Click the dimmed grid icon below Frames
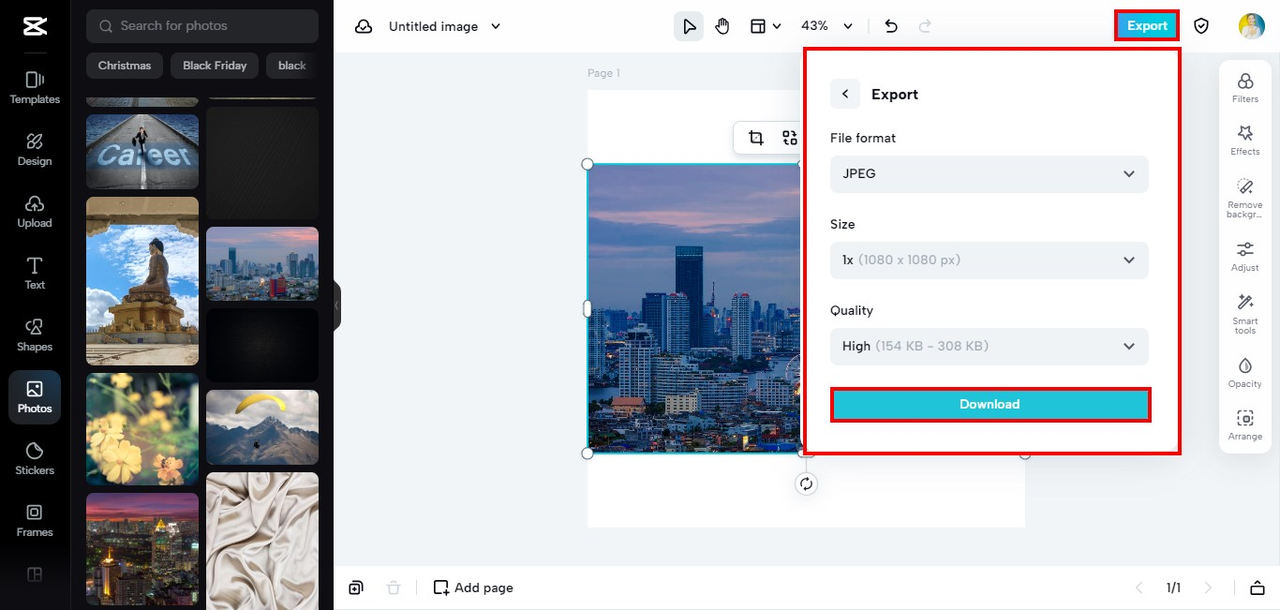Viewport: 1280px width, 610px height. click(34, 574)
